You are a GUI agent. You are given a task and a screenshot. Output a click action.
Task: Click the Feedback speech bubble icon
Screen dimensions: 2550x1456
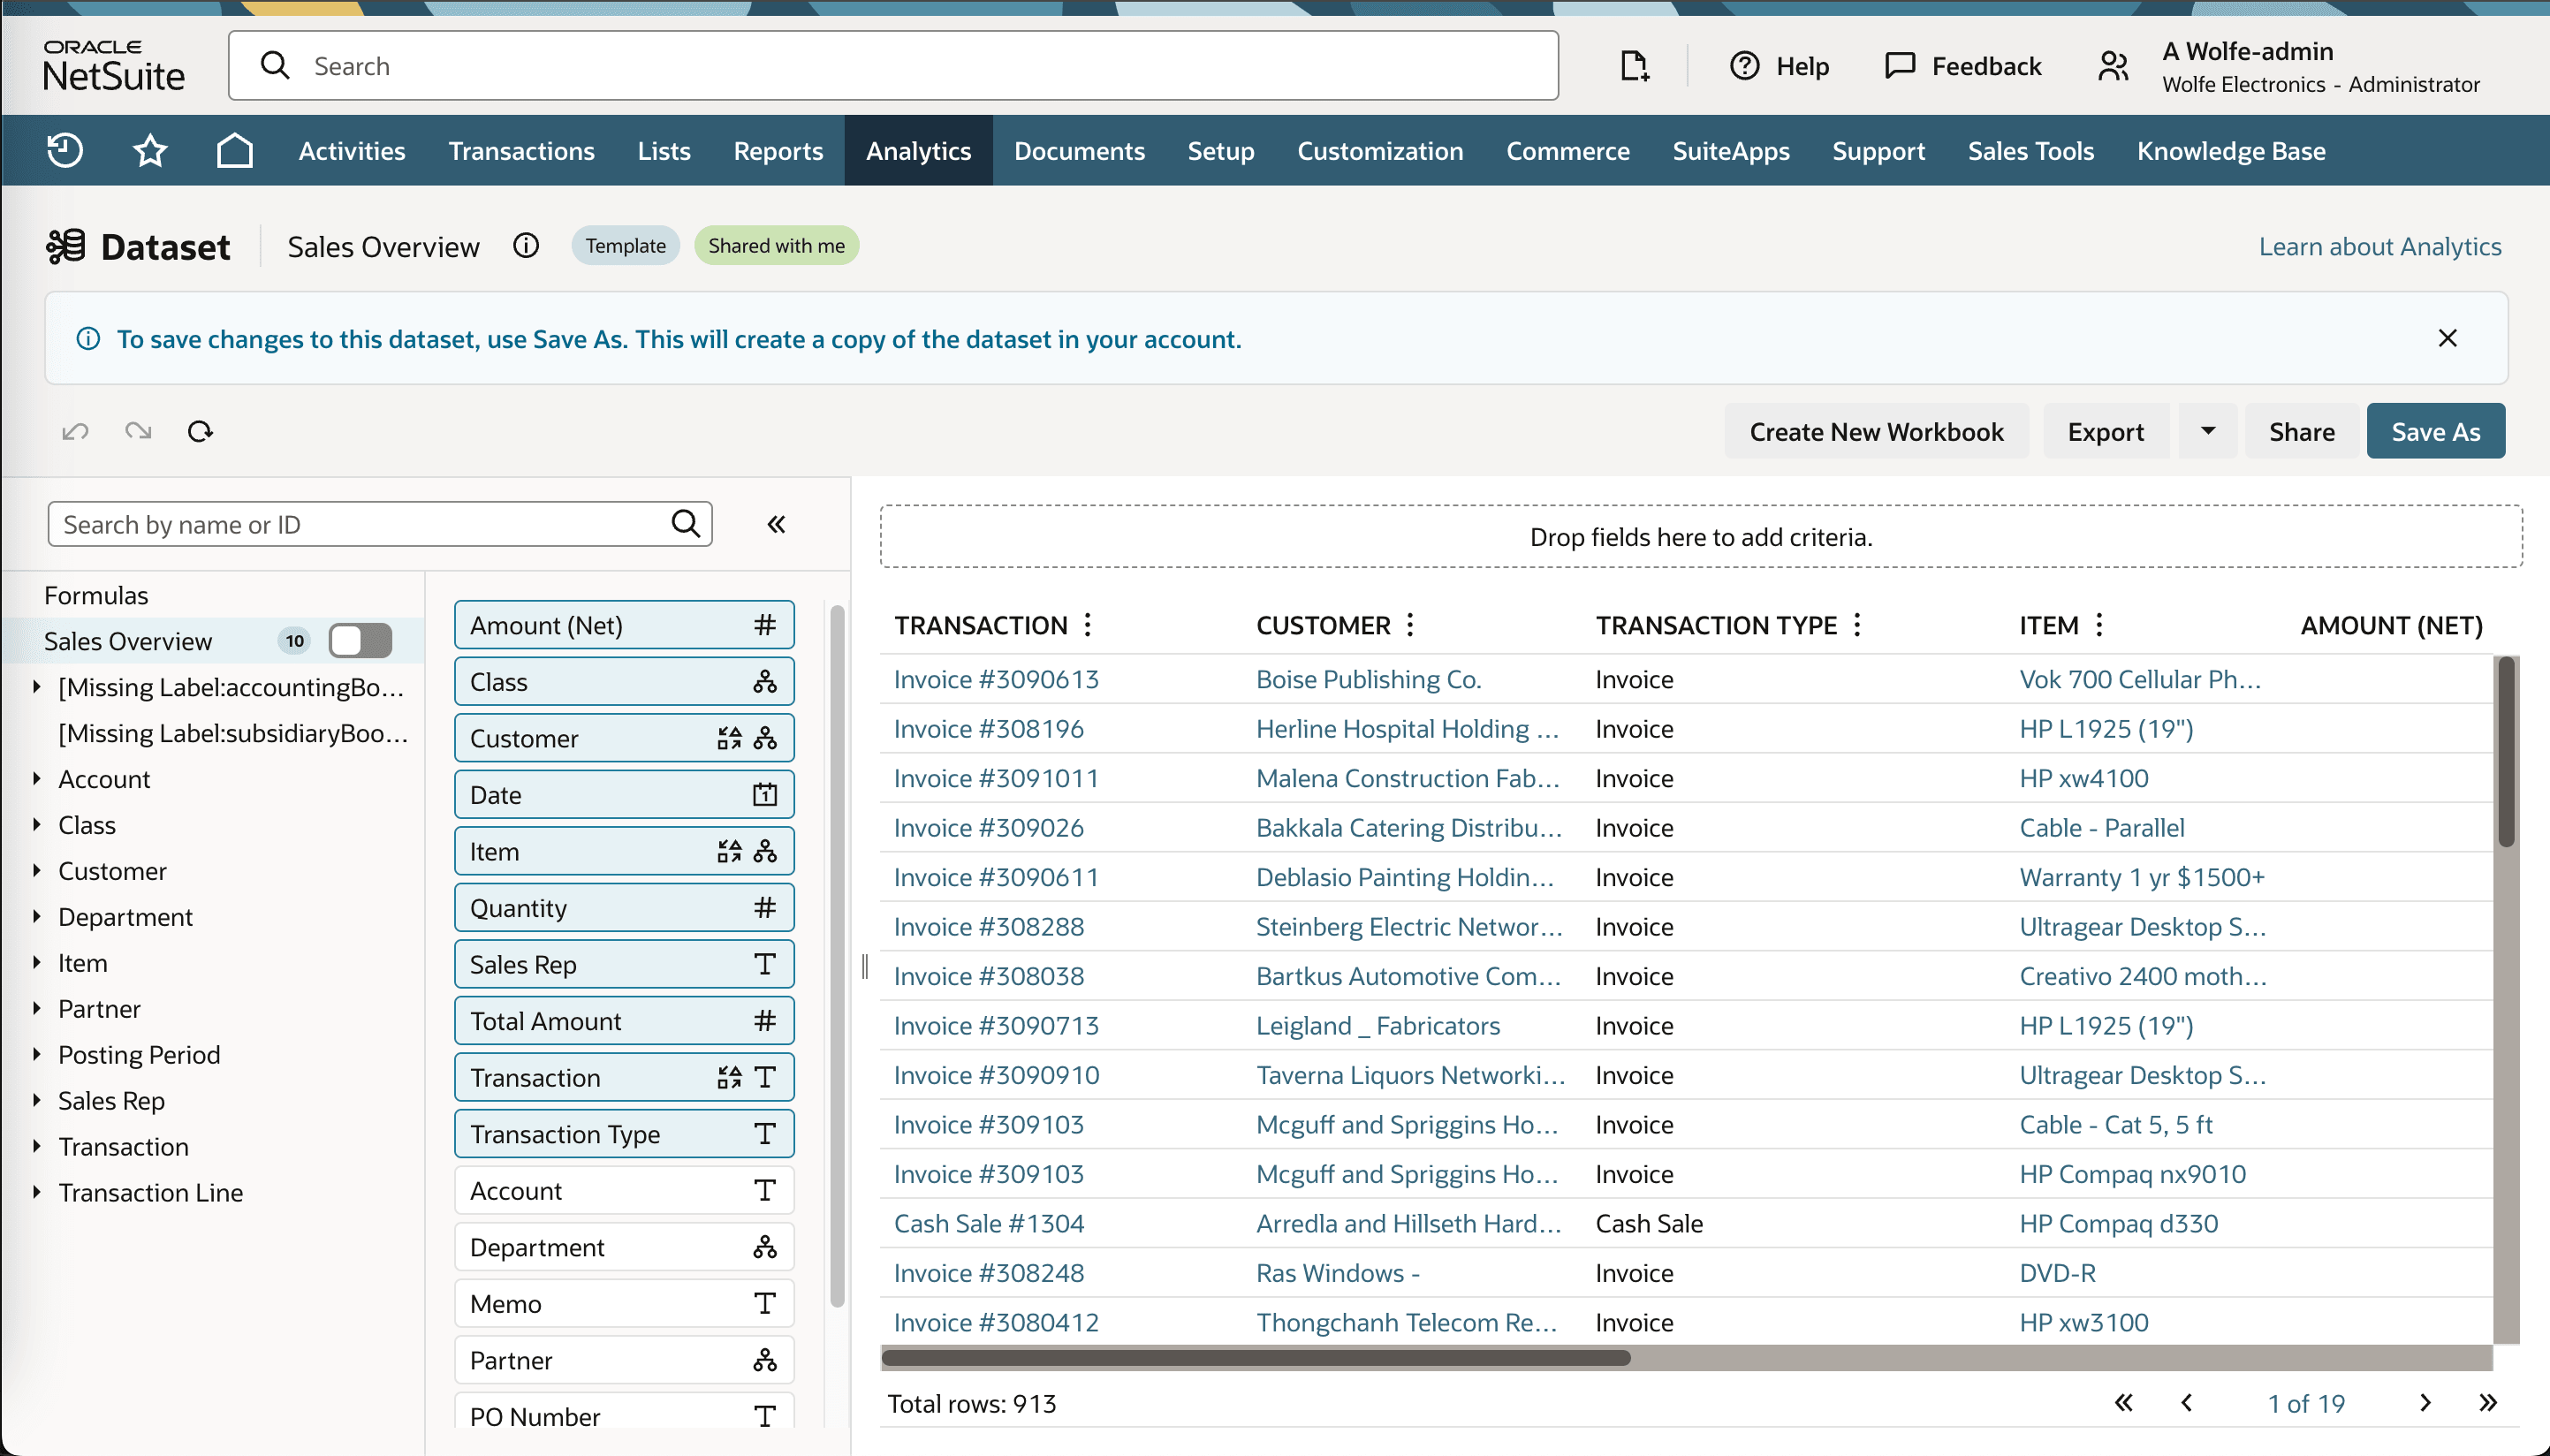1900,66
